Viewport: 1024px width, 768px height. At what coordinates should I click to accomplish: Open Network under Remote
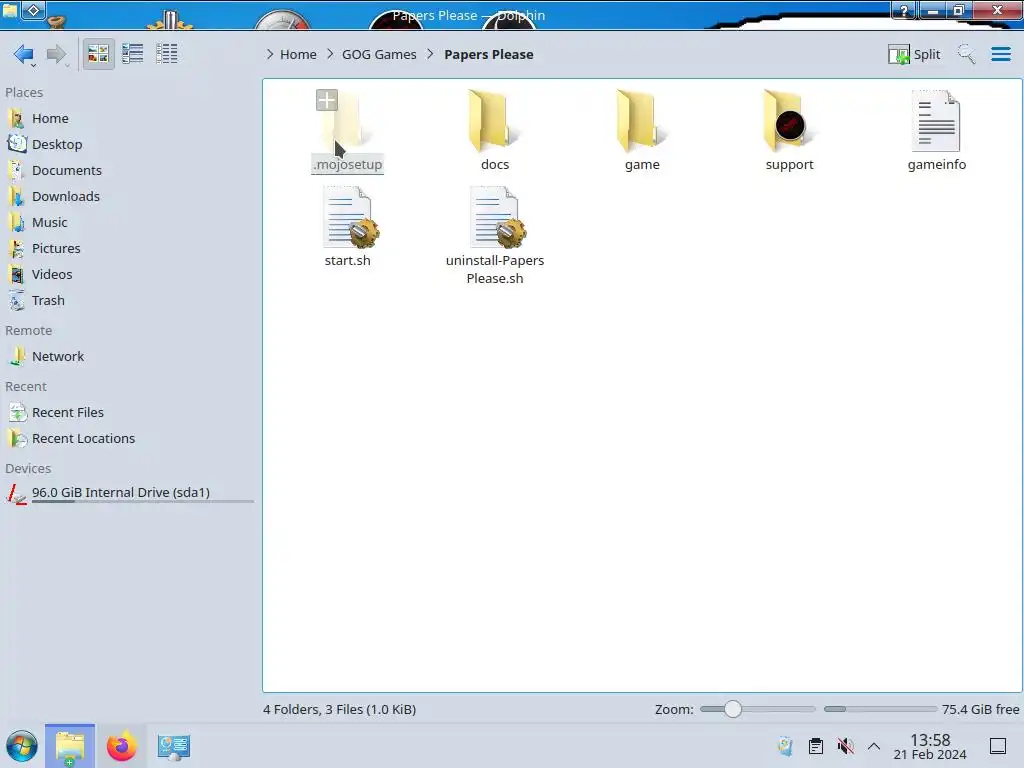(x=58, y=357)
